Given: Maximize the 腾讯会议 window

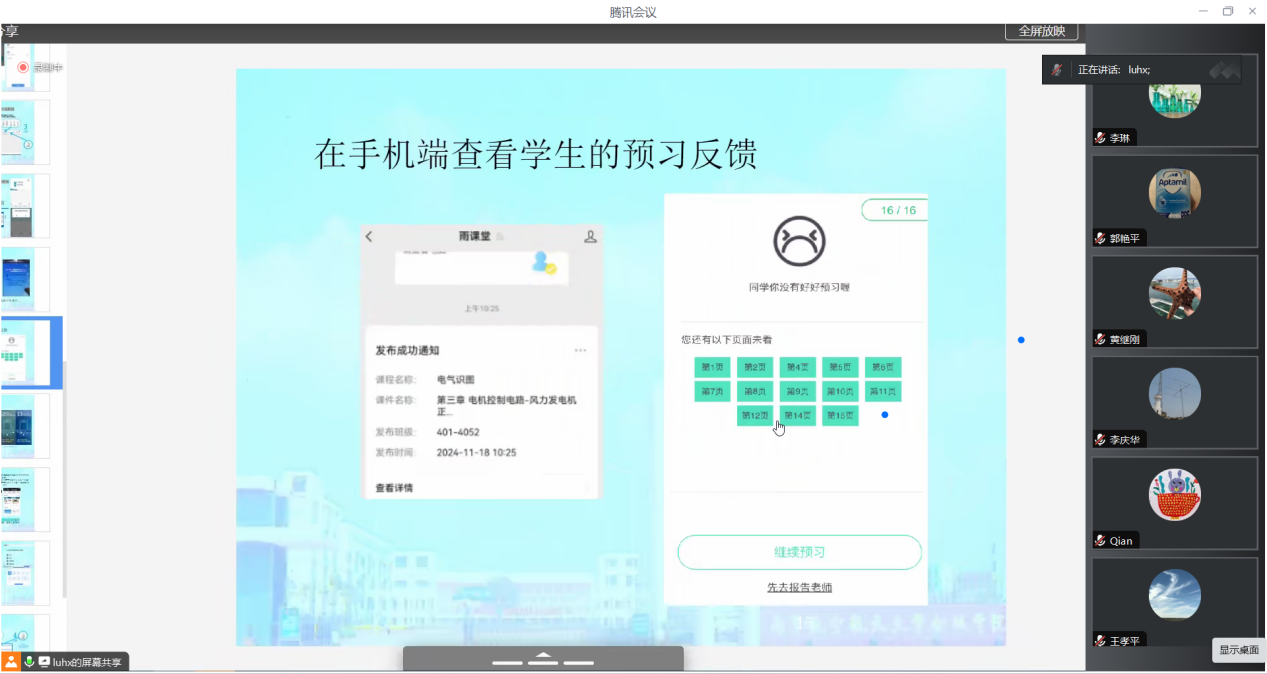Looking at the screenshot, I should click(x=1228, y=11).
